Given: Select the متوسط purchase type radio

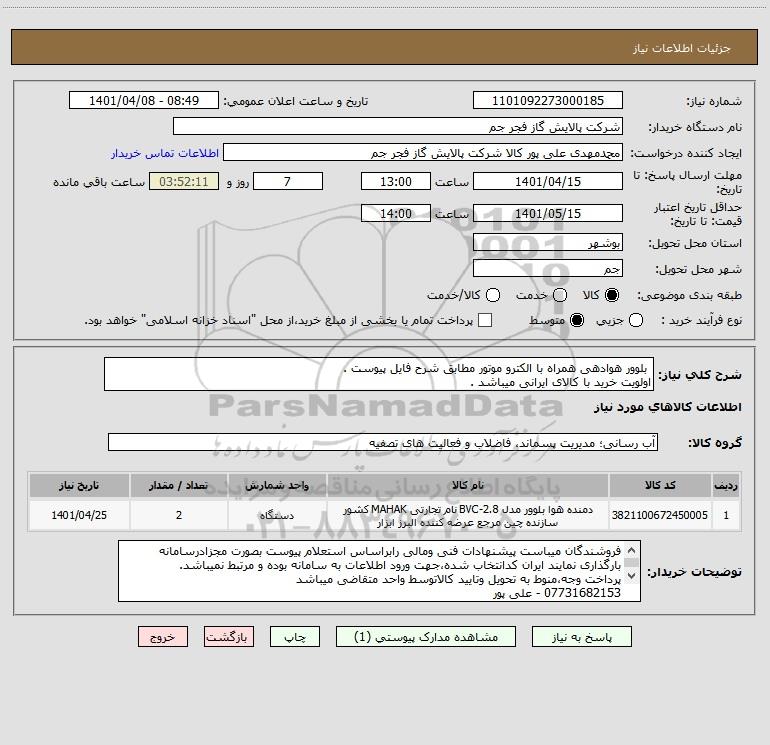Looking at the screenshot, I should [577, 320].
